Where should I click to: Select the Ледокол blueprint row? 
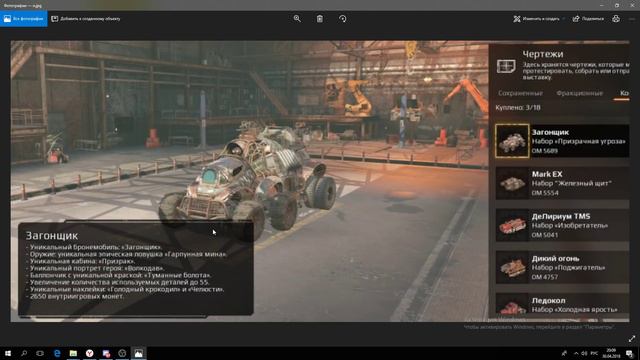click(x=562, y=304)
